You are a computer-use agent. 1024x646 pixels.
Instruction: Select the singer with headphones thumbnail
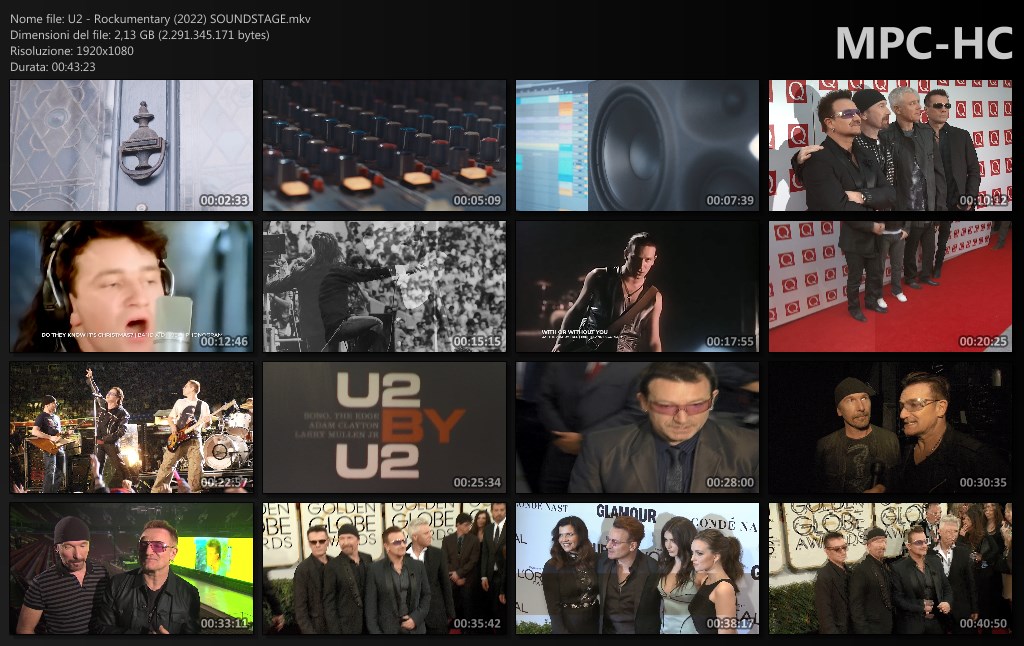pyautogui.click(x=131, y=287)
